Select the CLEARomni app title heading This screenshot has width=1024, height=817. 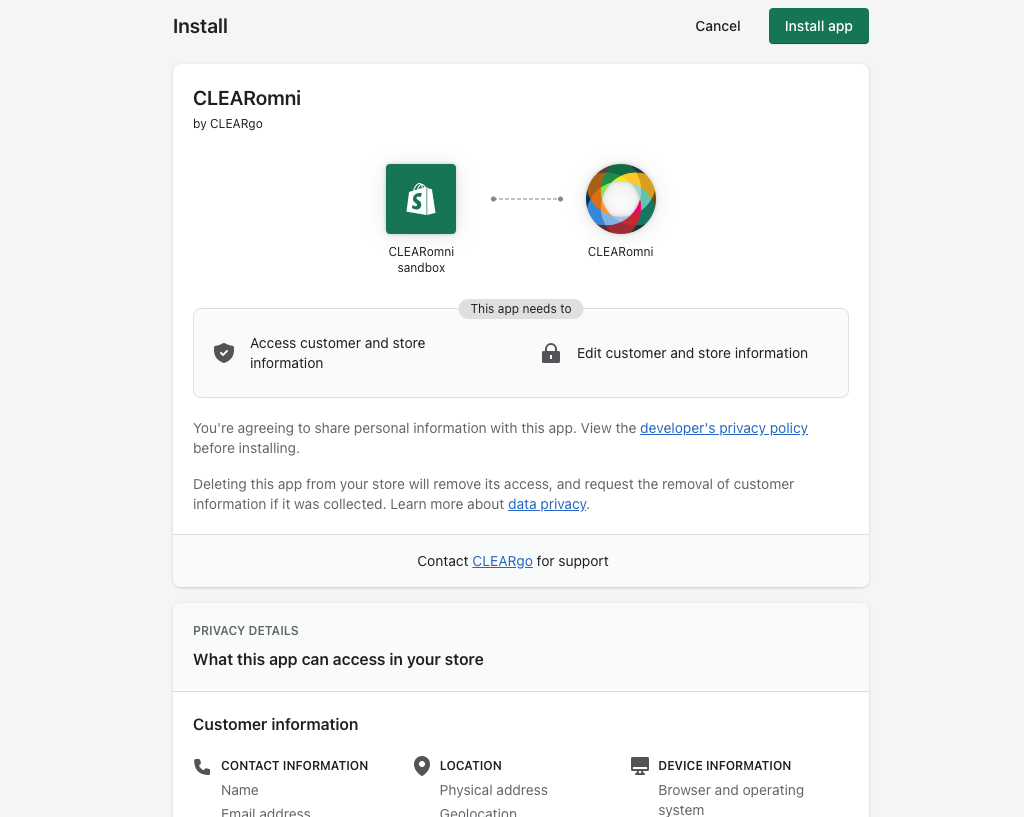pyautogui.click(x=246, y=98)
